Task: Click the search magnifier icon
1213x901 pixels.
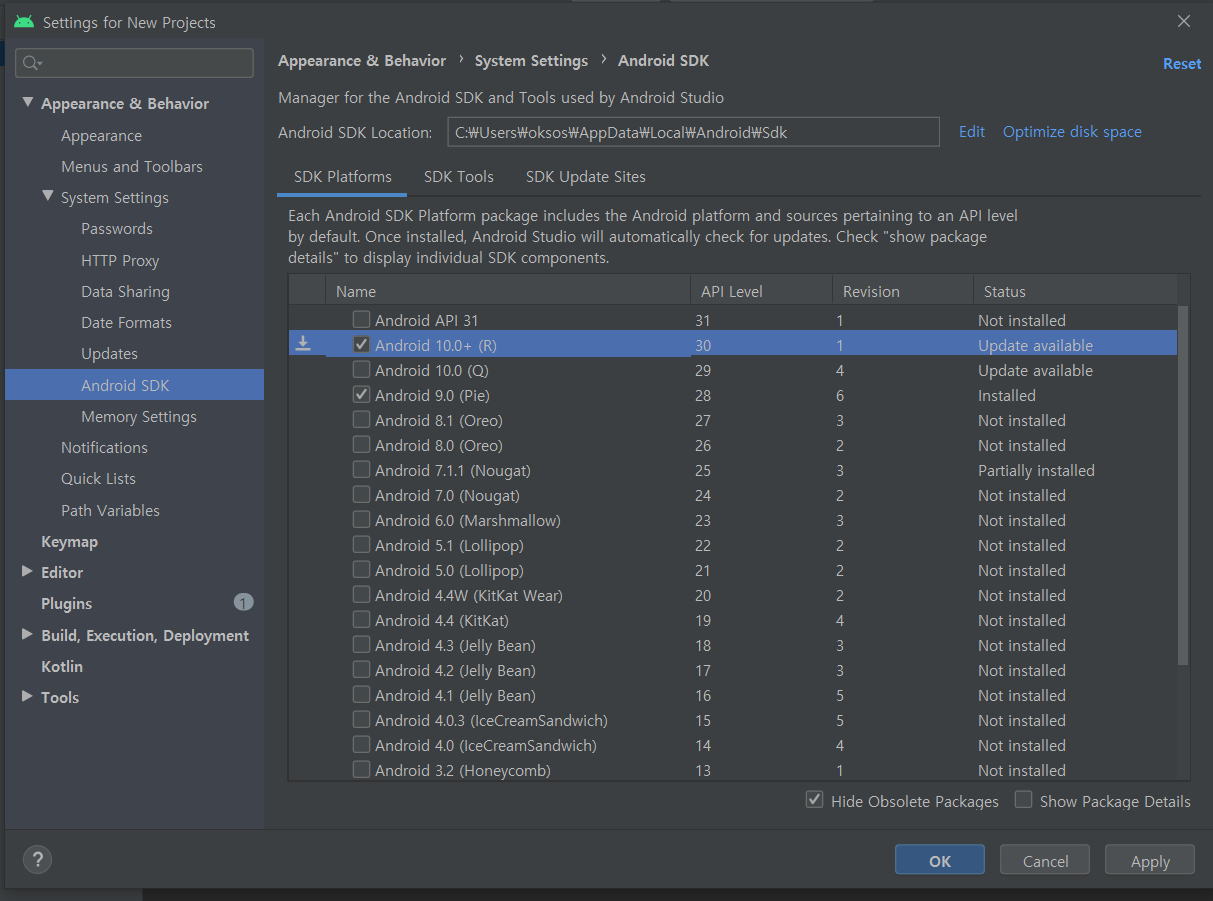Action: [x=31, y=63]
